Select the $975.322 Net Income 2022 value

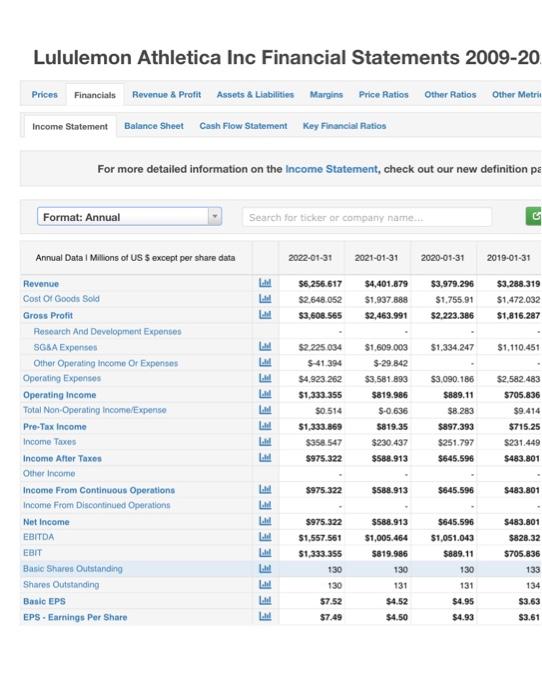(324, 522)
